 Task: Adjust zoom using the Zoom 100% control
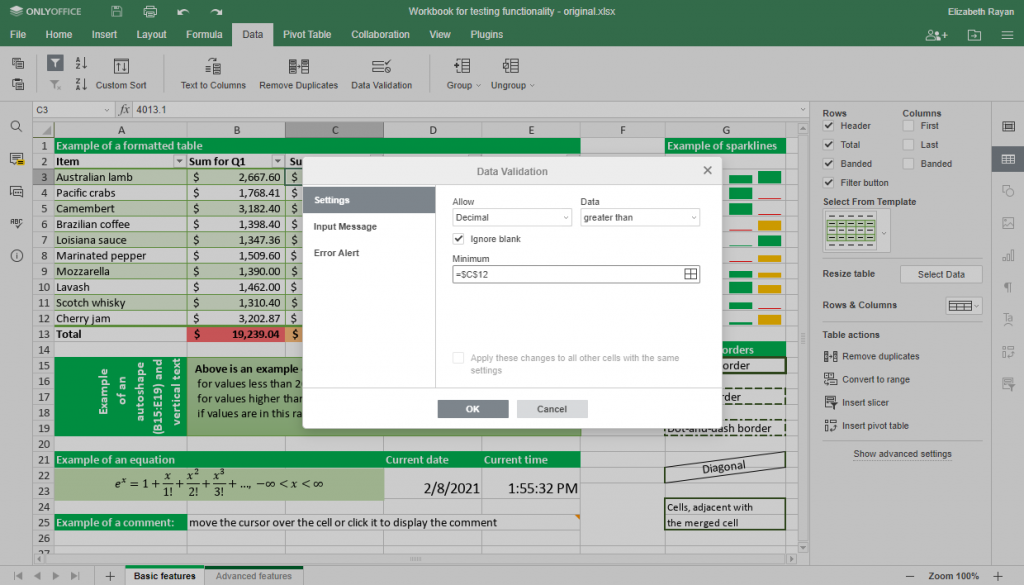pyautogui.click(x=953, y=575)
